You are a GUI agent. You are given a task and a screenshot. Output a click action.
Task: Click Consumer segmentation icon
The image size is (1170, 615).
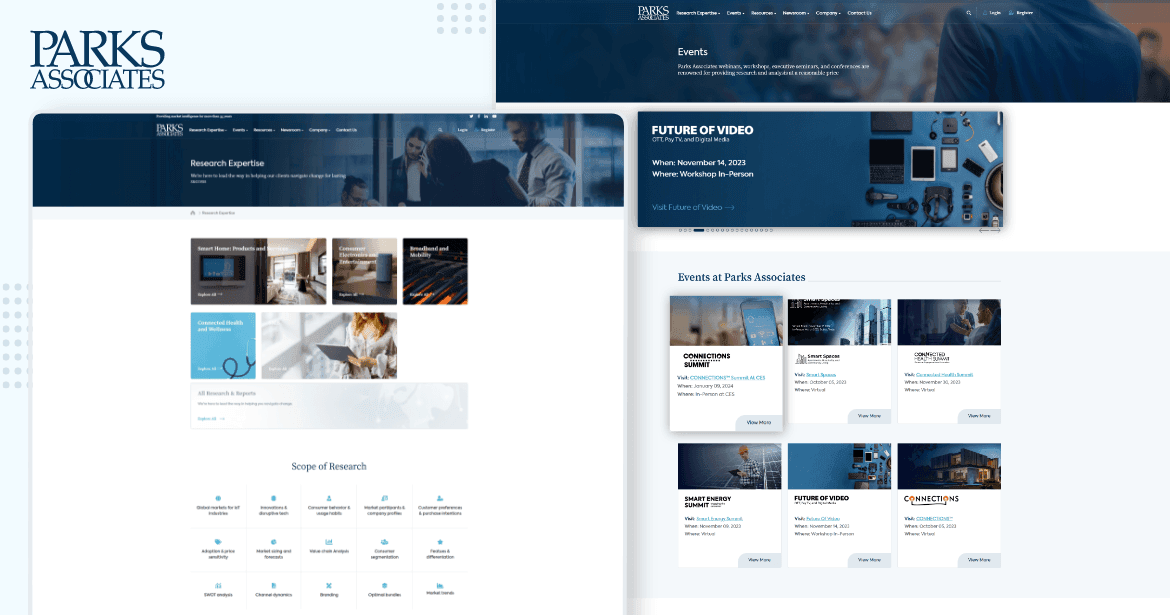coord(384,542)
